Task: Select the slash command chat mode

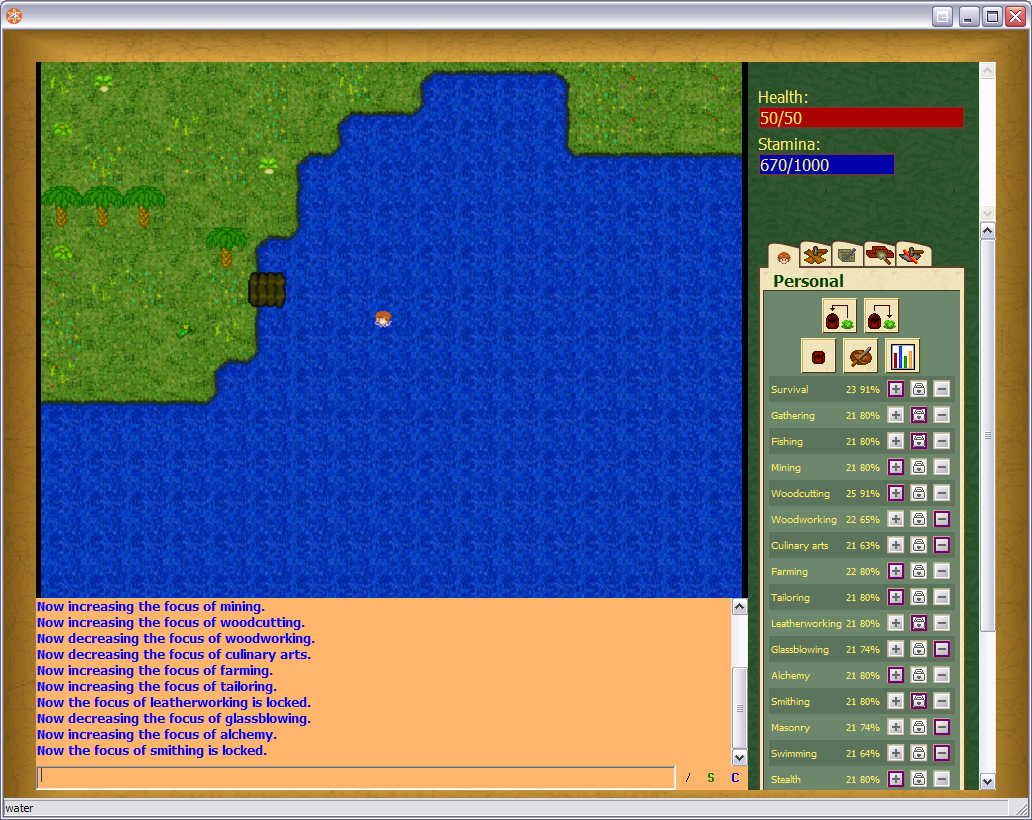Action: (688, 778)
